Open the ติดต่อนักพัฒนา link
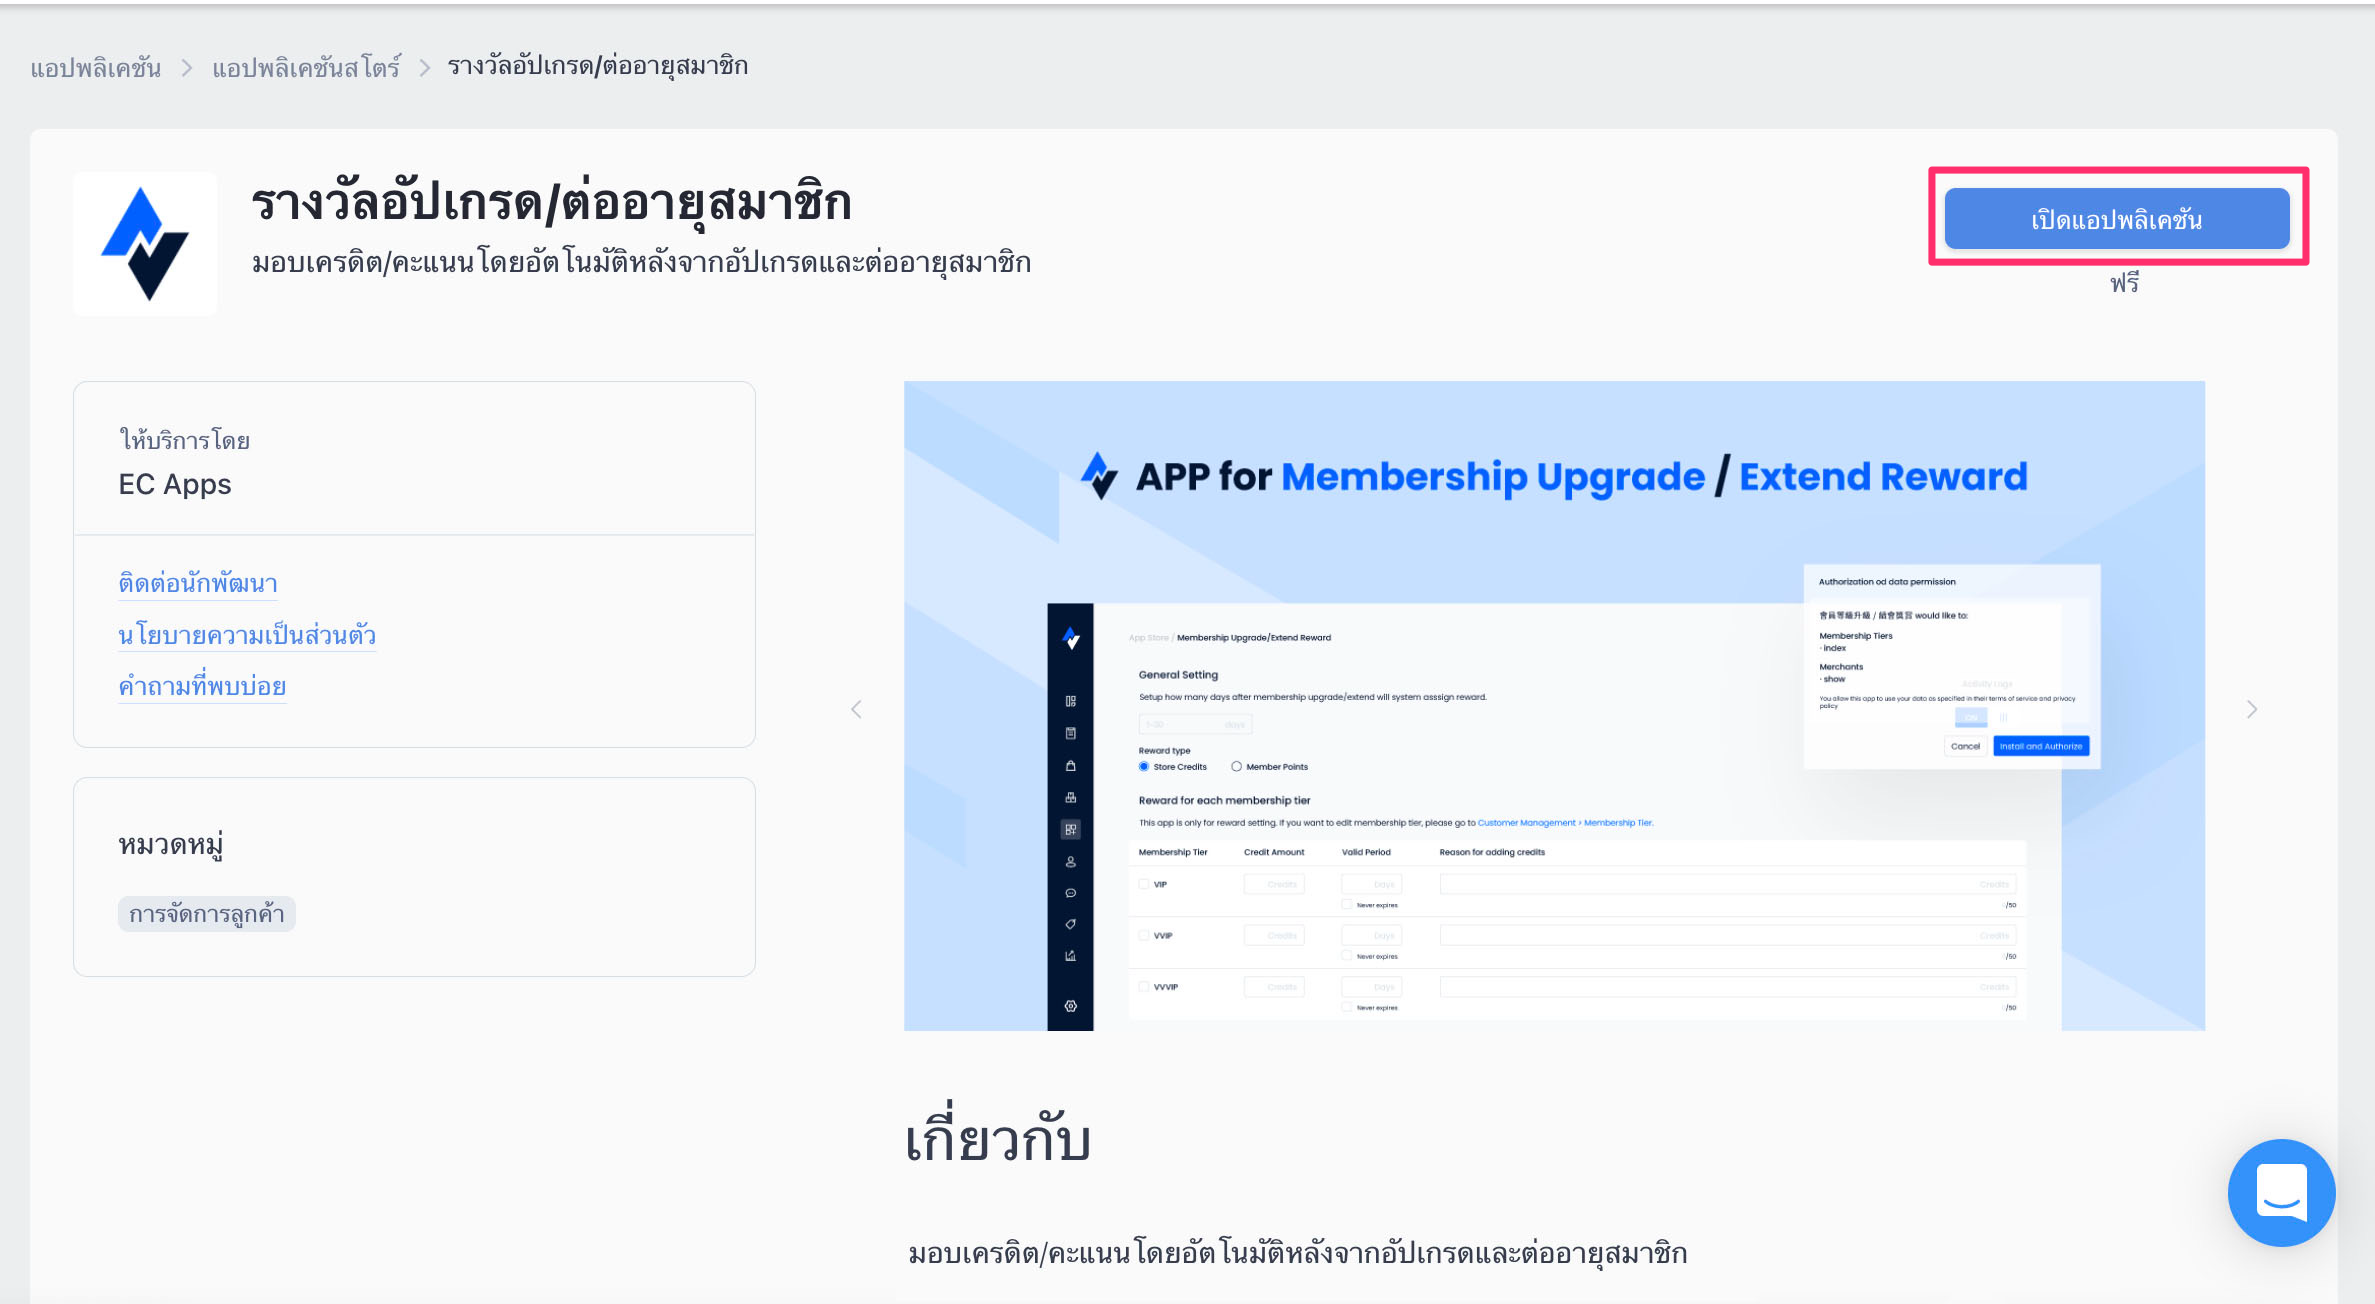Viewport: 2375px width, 1304px height. pos(198,583)
